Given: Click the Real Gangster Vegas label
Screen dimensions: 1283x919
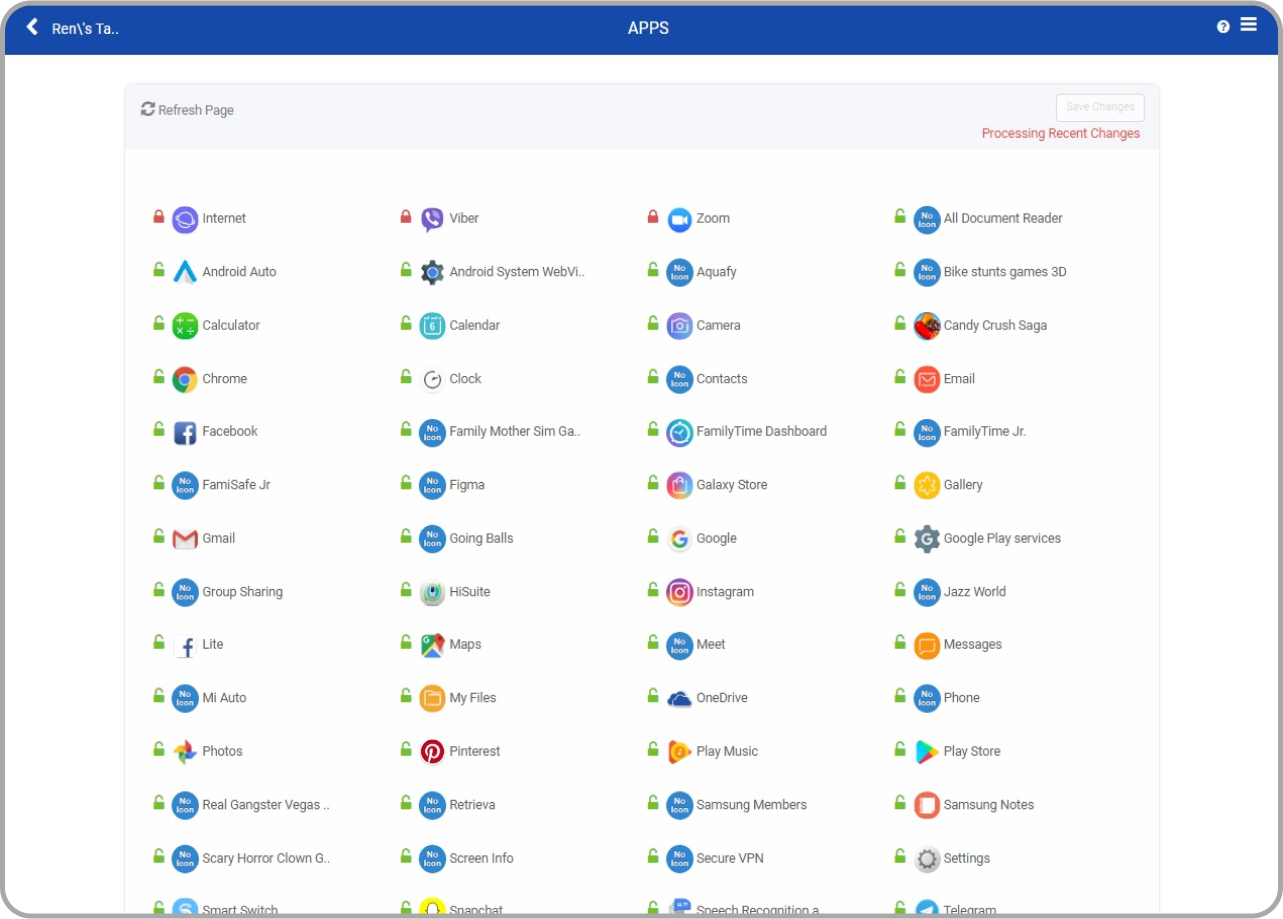Looking at the screenshot, I should (x=266, y=805).
